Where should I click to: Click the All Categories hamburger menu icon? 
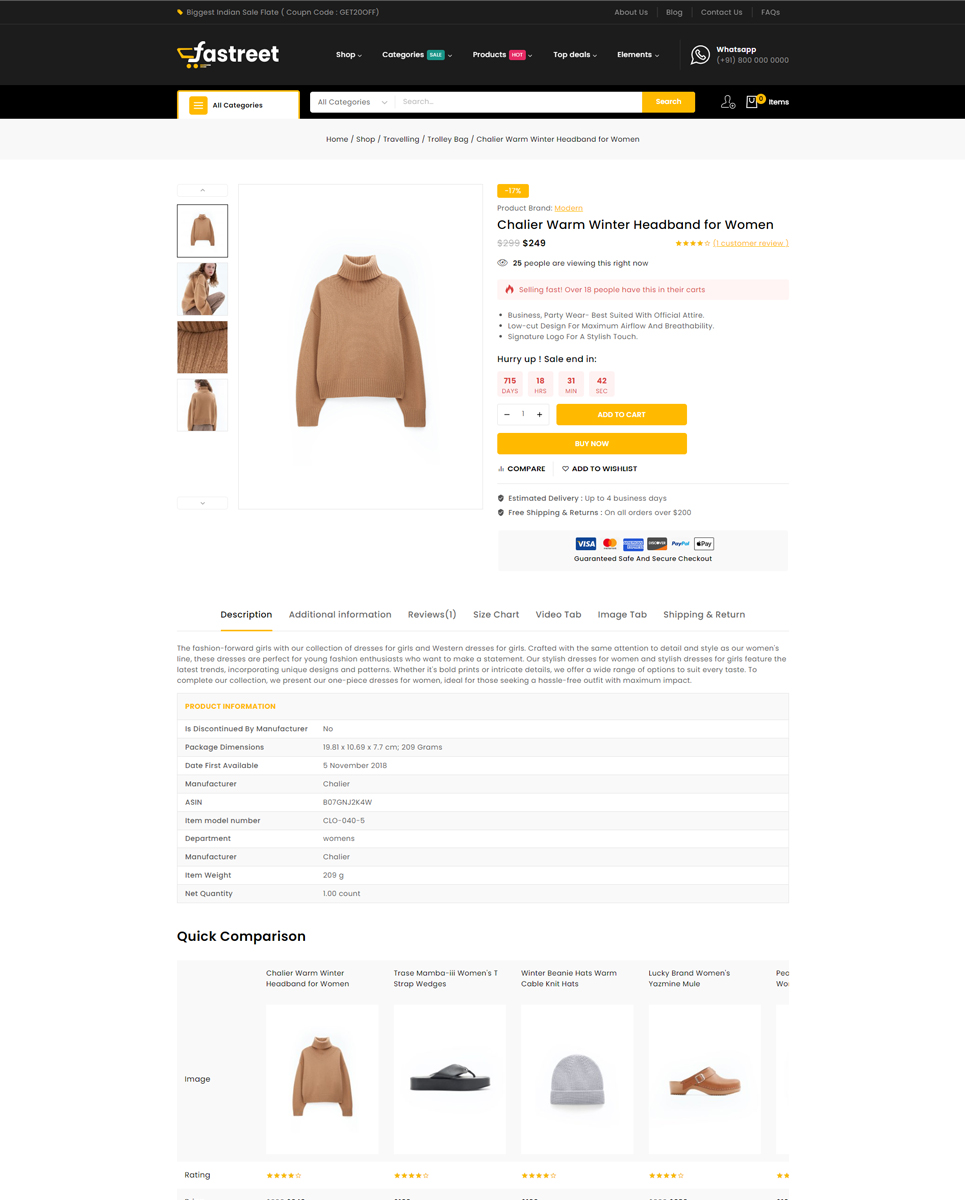click(198, 105)
